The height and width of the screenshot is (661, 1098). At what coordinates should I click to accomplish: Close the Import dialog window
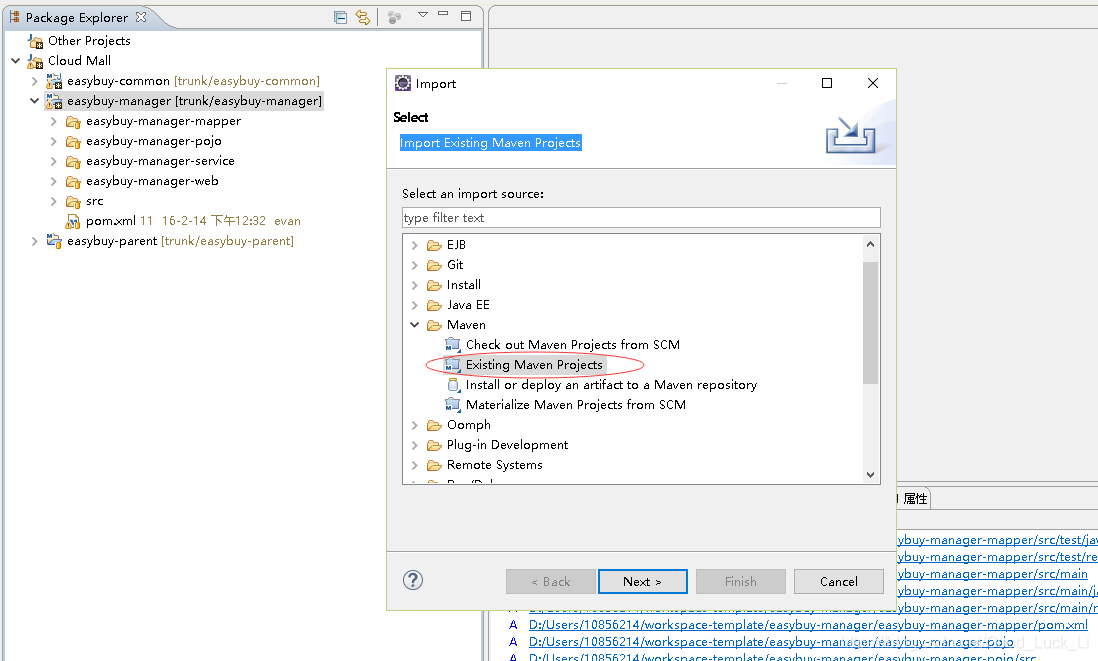873,83
